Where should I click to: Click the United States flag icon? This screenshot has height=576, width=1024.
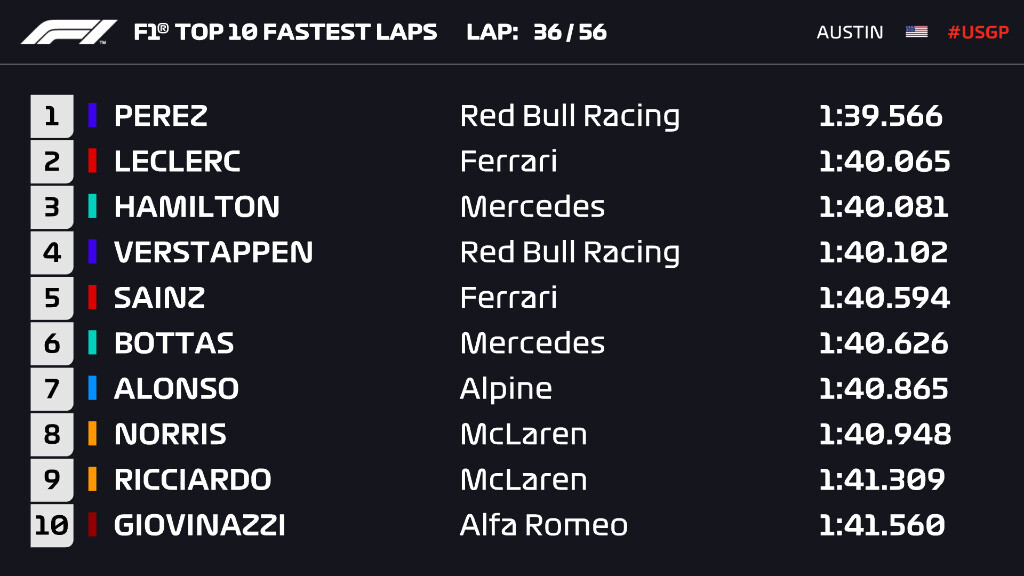coord(916,32)
